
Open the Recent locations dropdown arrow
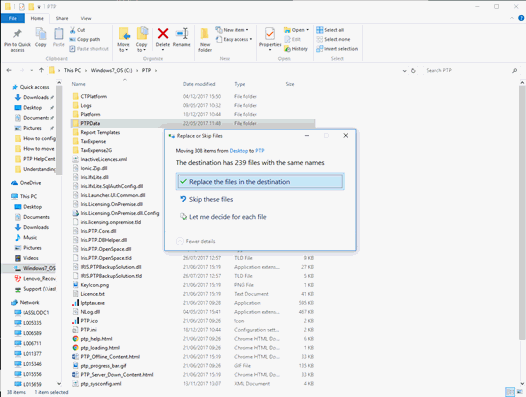tap(32, 70)
